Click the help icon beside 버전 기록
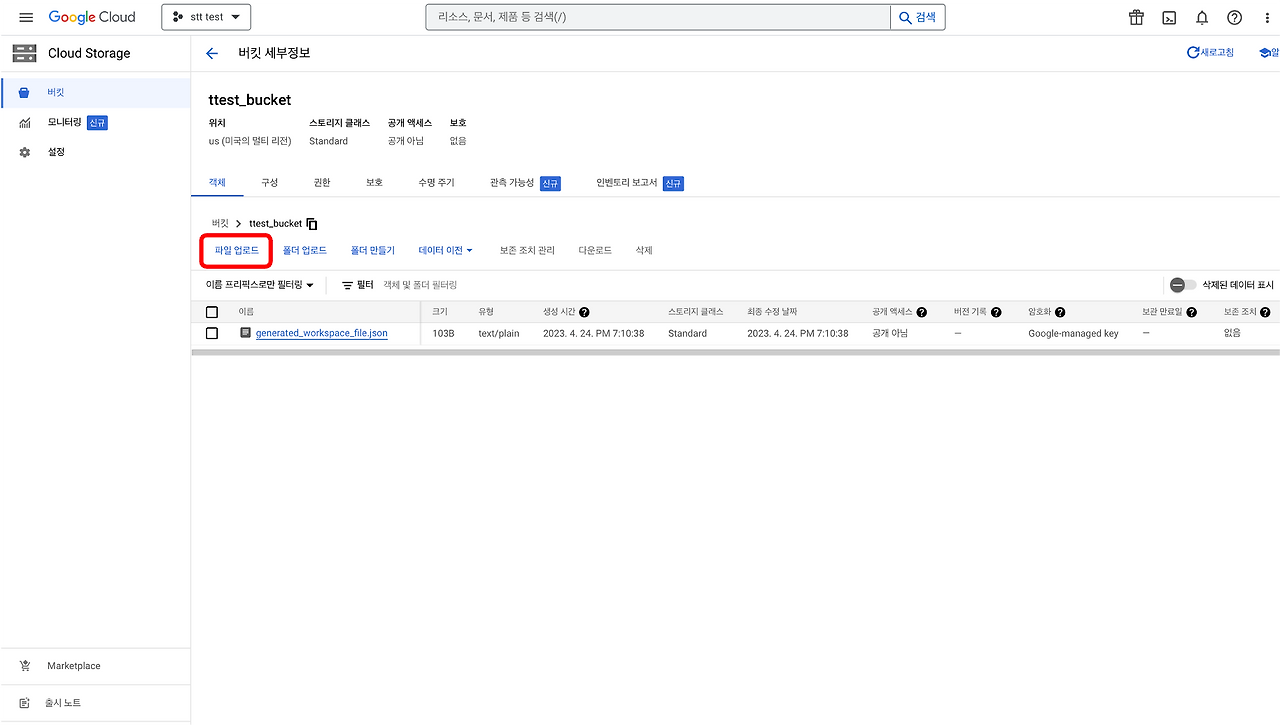The height and width of the screenshot is (725, 1280). click(x=996, y=312)
